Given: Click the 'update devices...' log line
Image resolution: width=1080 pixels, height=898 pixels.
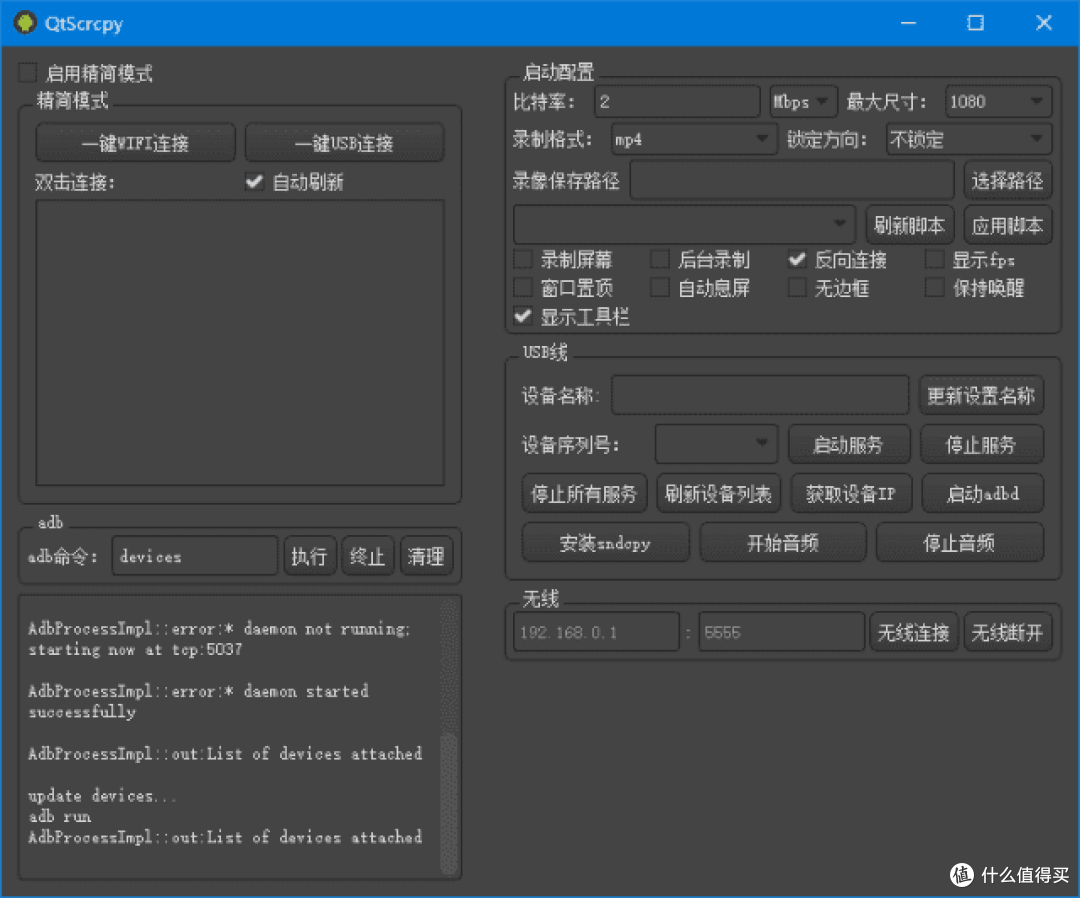Looking at the screenshot, I should pos(102,795).
